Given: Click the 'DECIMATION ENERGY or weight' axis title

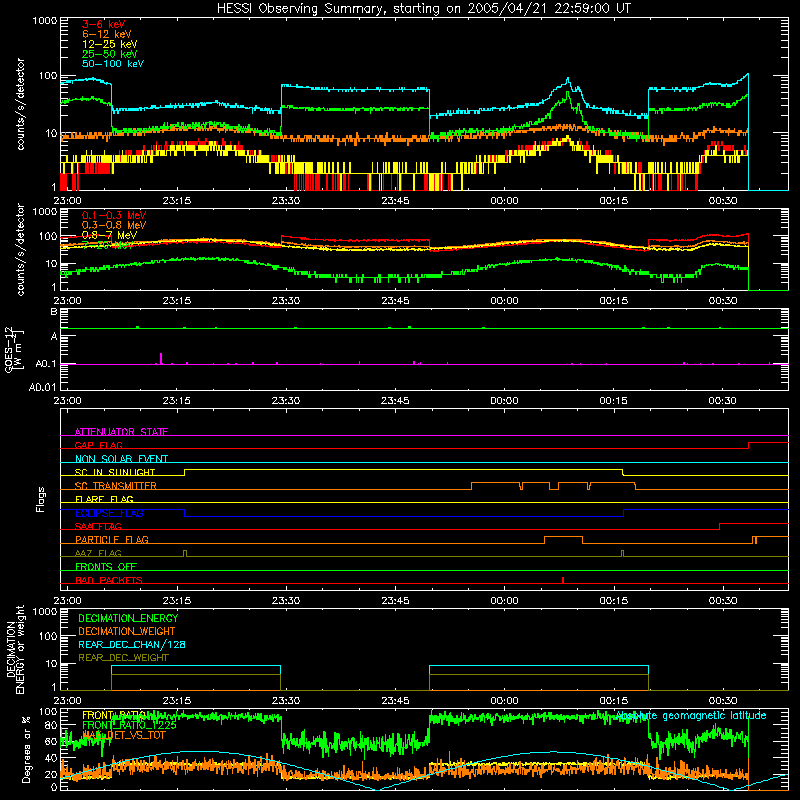Looking at the screenshot, I should pyautogui.click(x=15, y=649).
